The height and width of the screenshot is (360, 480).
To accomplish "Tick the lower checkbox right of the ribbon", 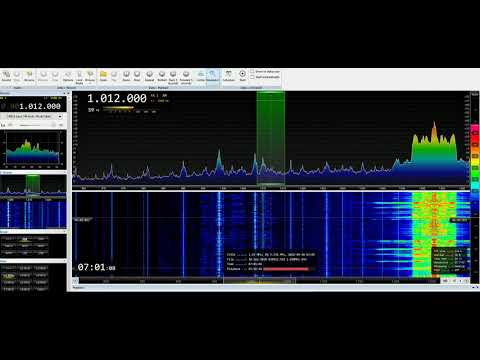I will point(252,77).
